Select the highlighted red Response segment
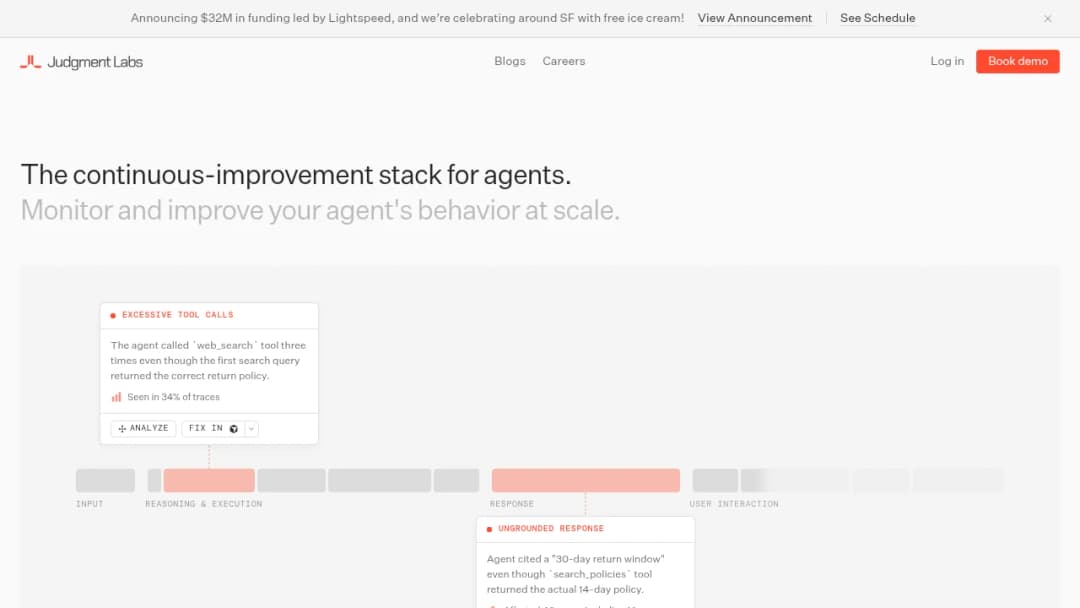The image size is (1080, 608). tap(585, 480)
